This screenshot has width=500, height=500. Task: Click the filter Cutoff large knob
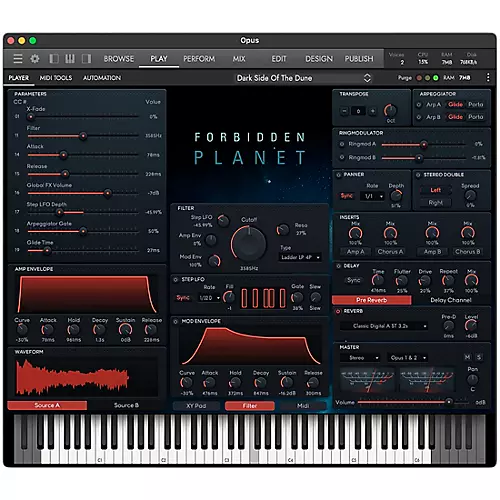click(x=249, y=244)
